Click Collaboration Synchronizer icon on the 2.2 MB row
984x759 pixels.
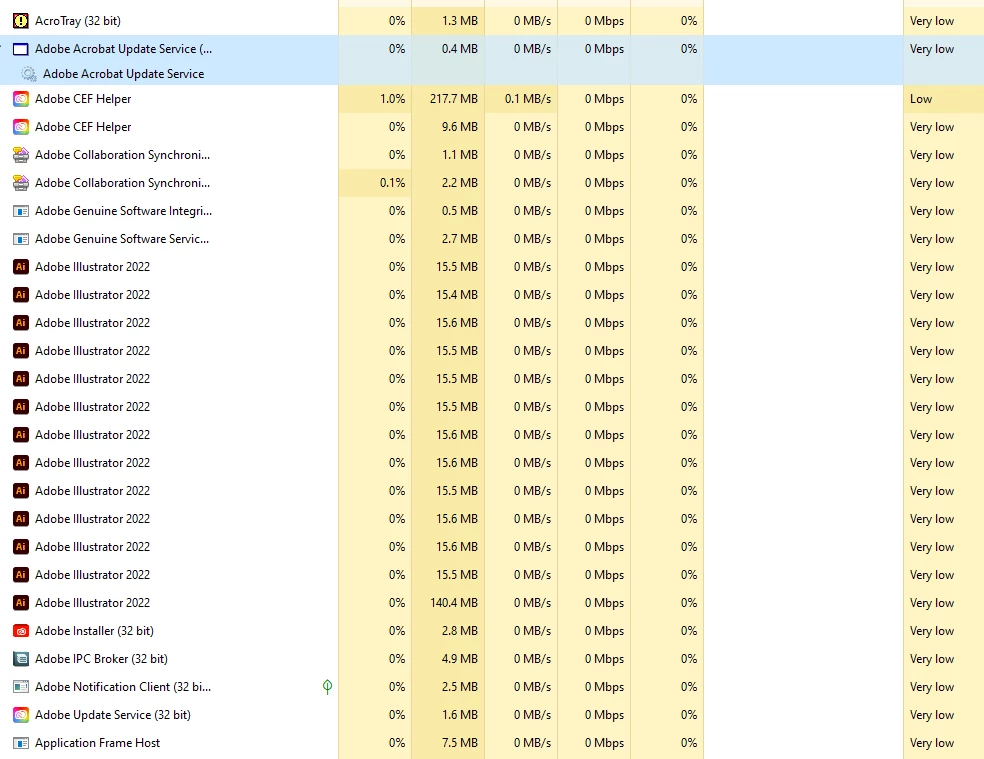(21, 183)
